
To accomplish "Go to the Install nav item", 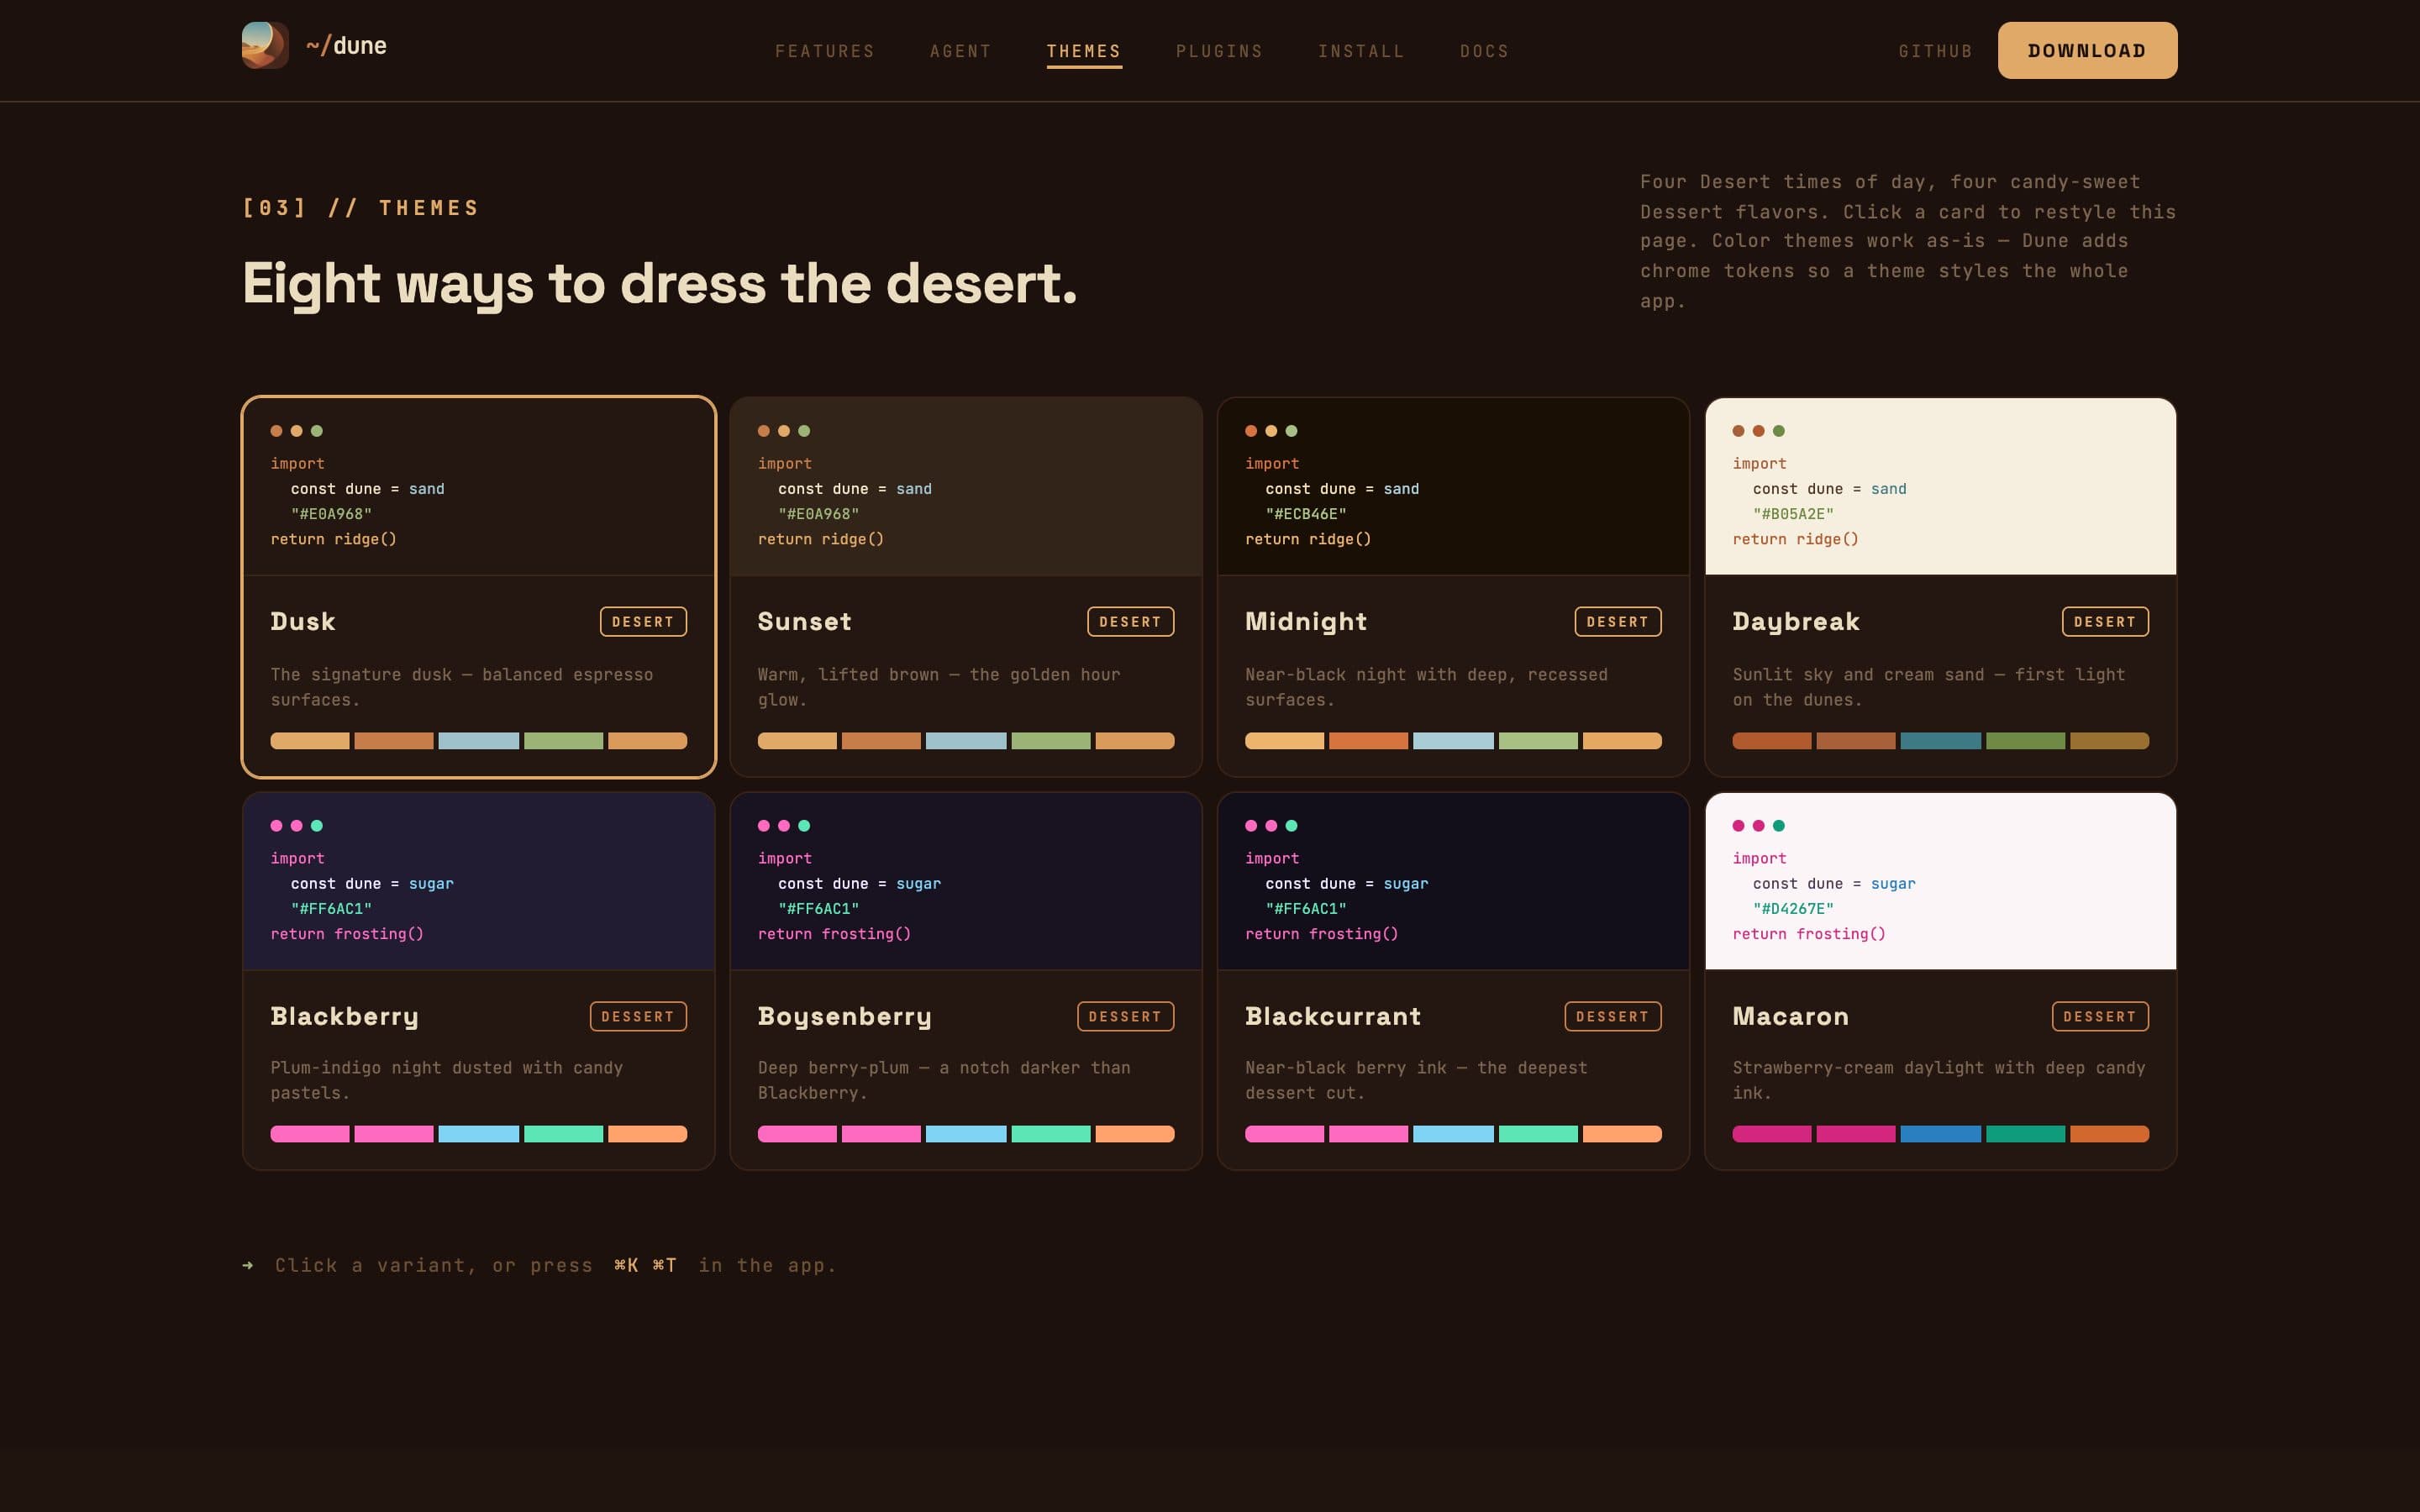I will click(1361, 51).
